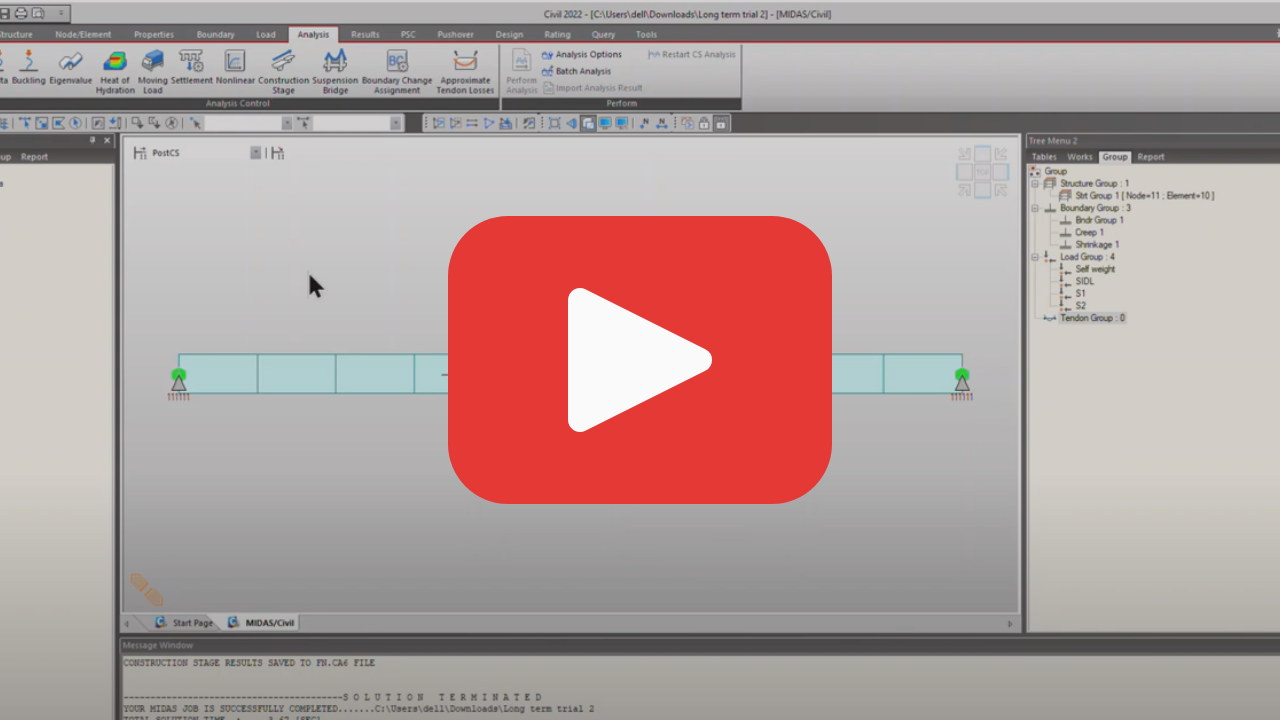Collapse the Structure Group tree node
Viewport: 1280px width, 720px height.
click(1036, 184)
